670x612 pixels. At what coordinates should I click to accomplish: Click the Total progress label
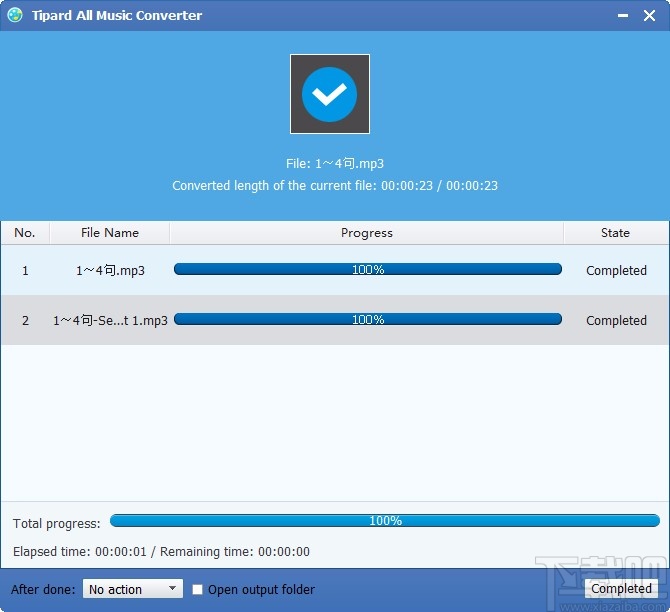(56, 524)
